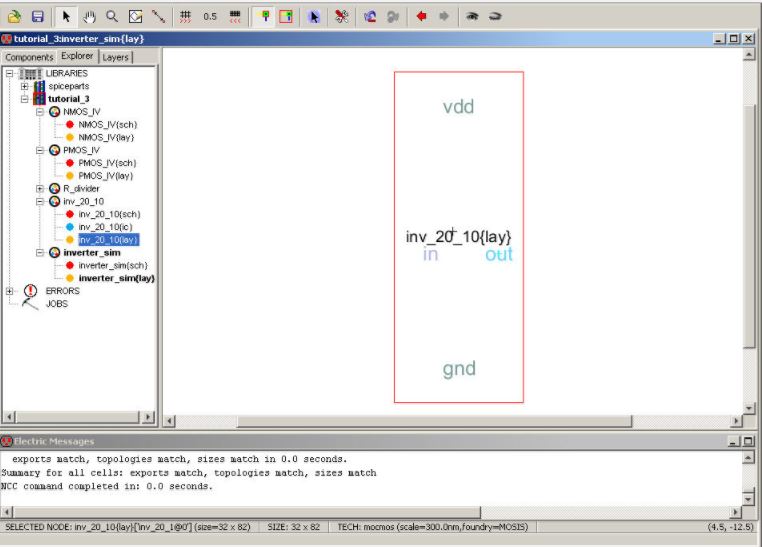Switch to the Components tab

[29, 58]
